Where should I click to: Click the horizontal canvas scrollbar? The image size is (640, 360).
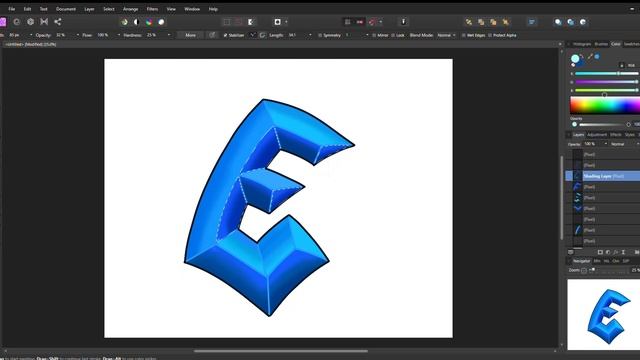point(281,351)
